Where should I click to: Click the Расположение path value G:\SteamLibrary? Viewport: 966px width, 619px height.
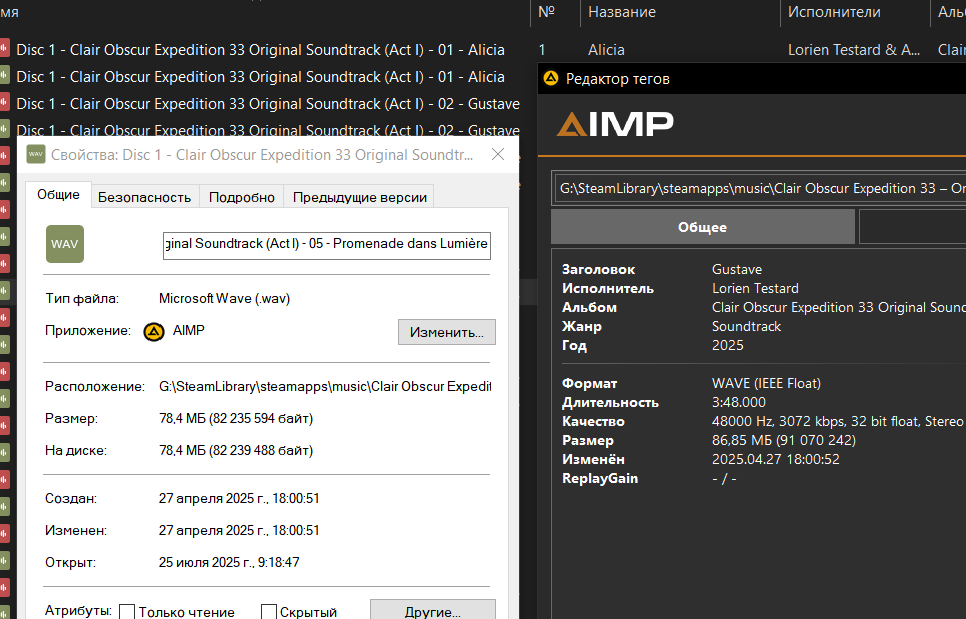325,386
